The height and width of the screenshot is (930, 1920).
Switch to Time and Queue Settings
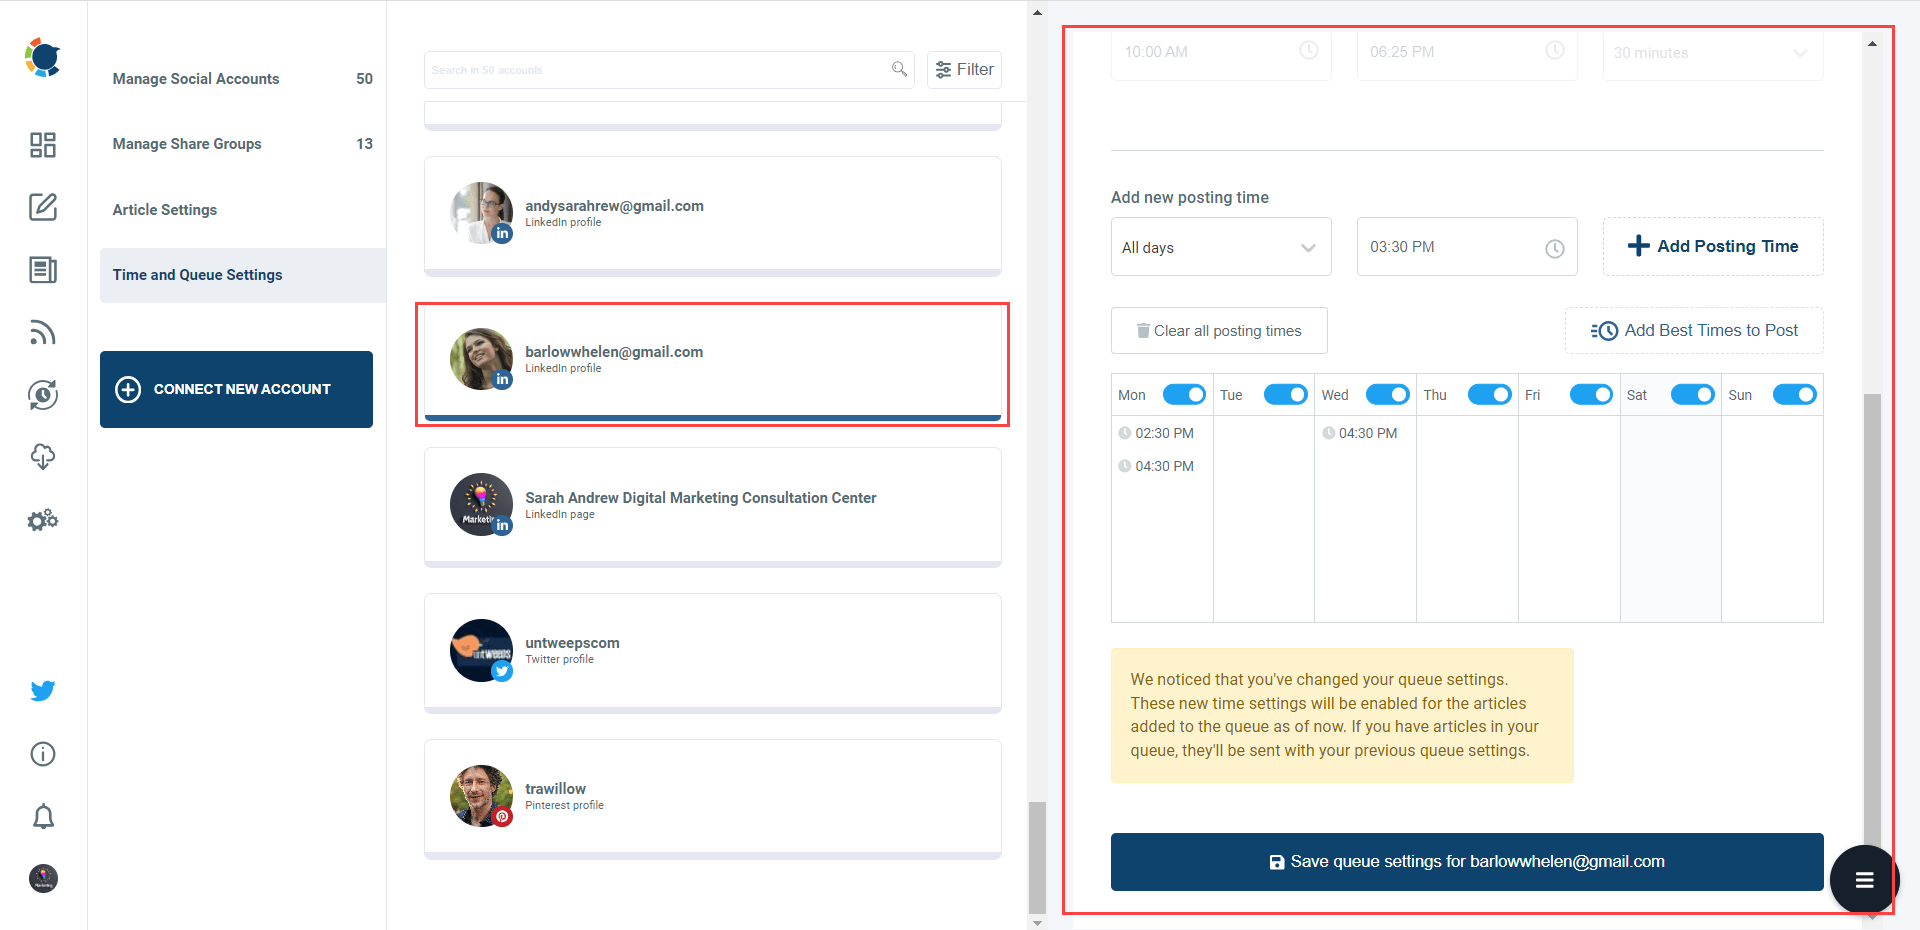tap(197, 274)
